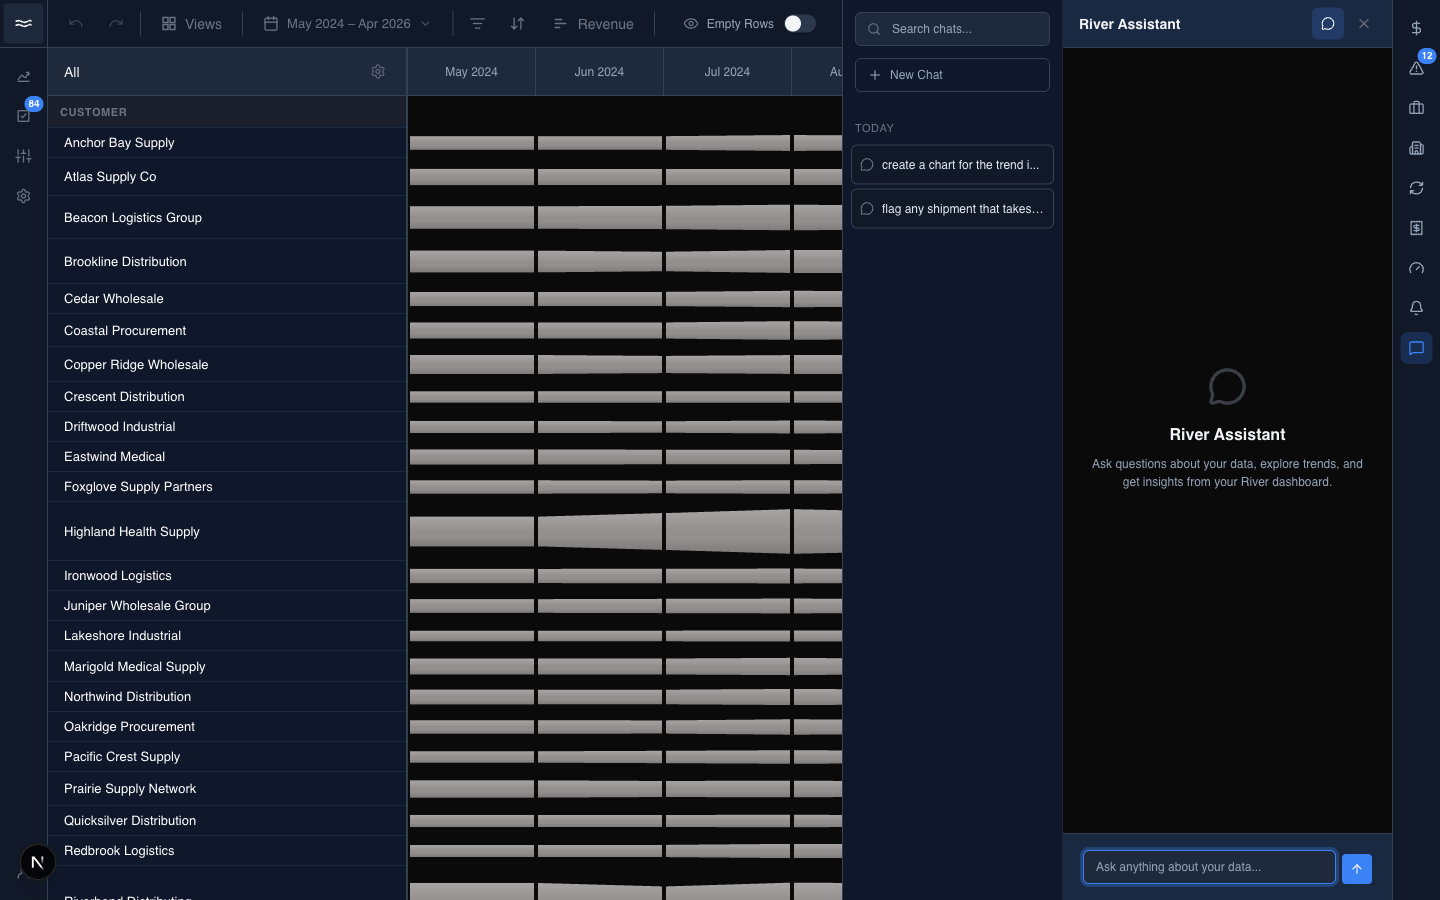The width and height of the screenshot is (1440, 900).
Task: Open the trend chart sidebar icon
Action: click(x=23, y=77)
